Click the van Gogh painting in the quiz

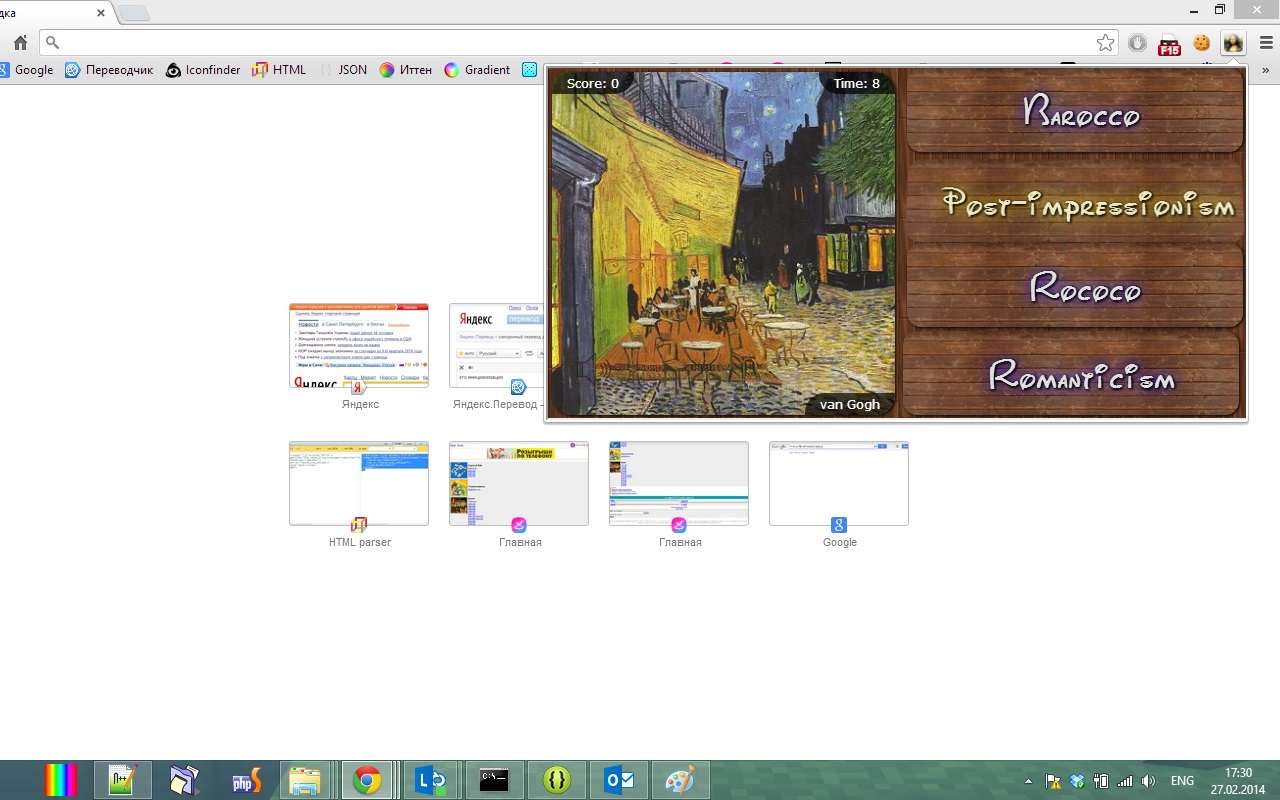(723, 243)
